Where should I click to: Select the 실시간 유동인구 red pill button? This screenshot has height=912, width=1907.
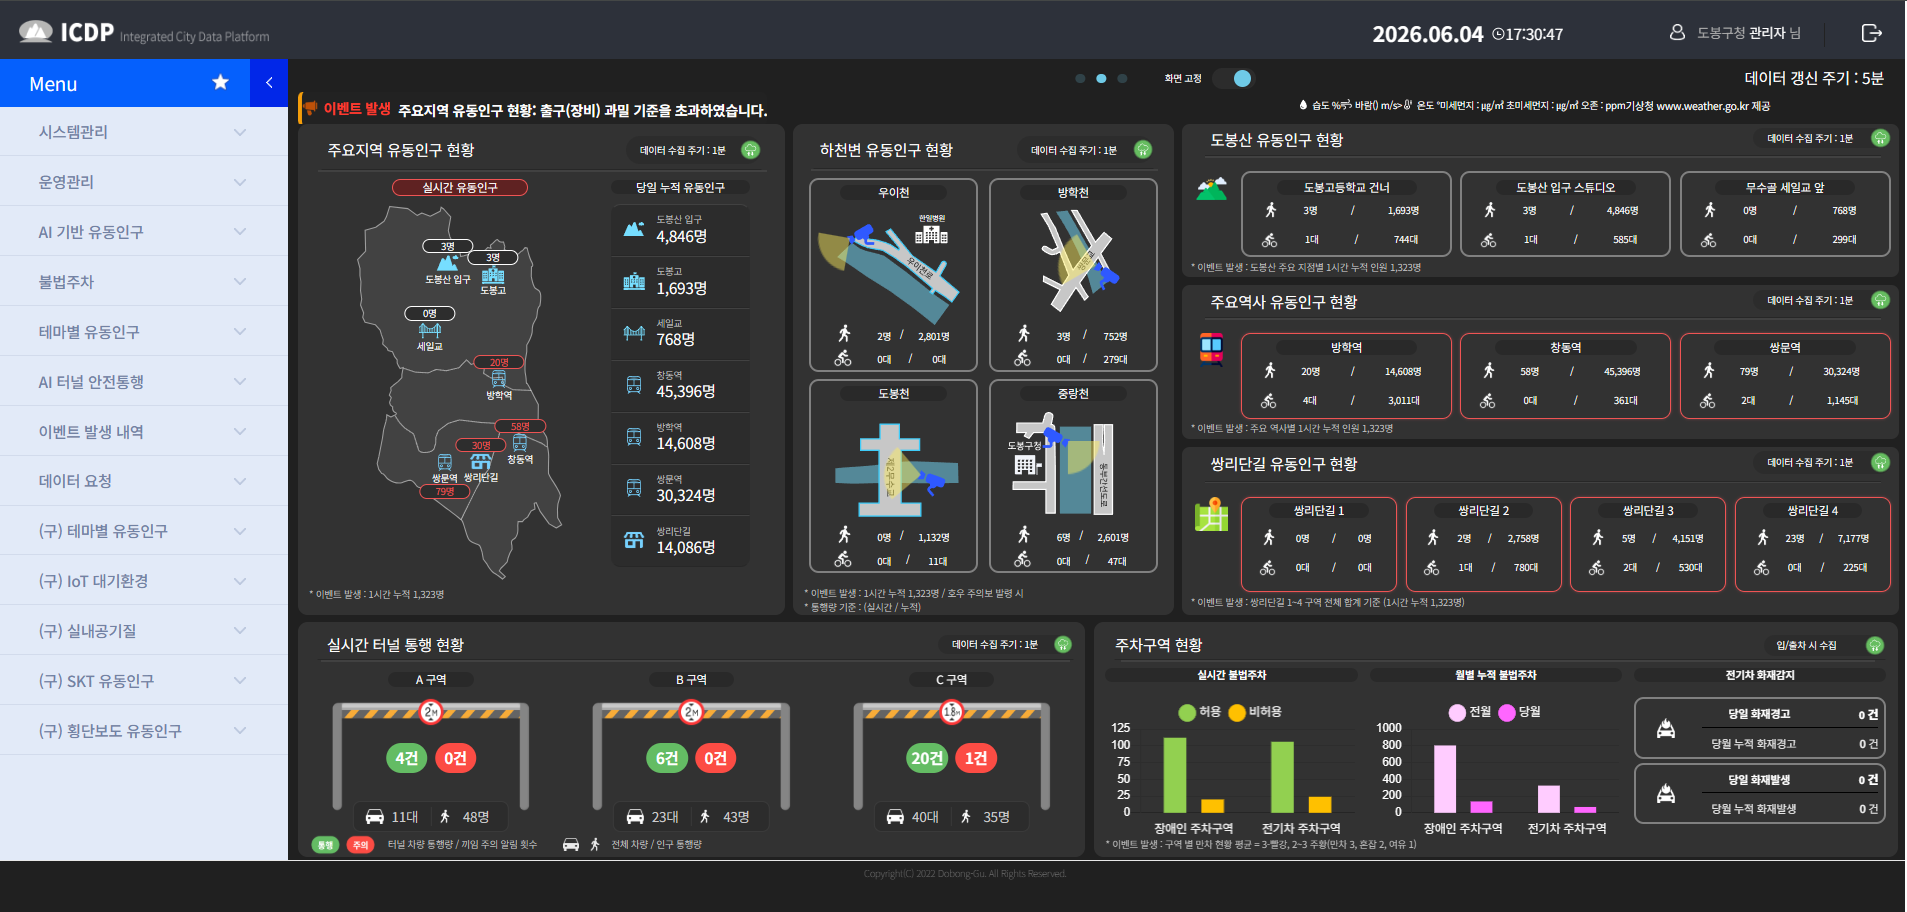[460, 187]
